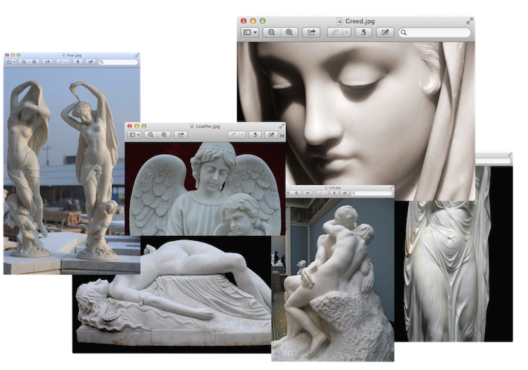Rotate the image in Greed.jpg window
Viewport: 528px width, 370px height.
(363, 32)
